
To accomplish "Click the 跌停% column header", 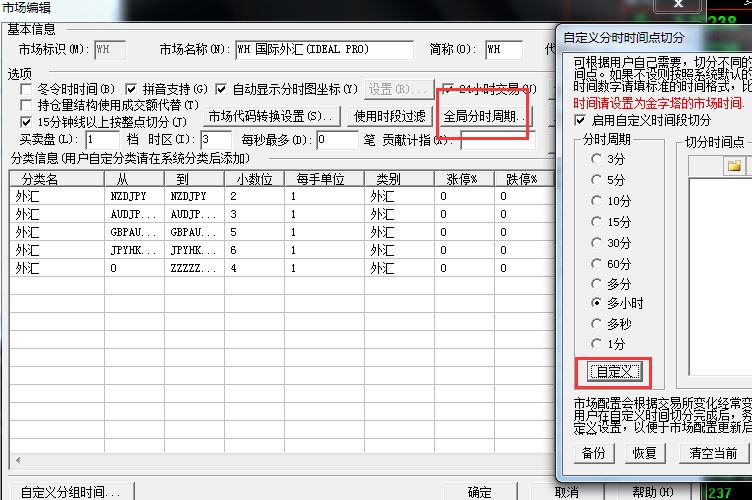I will 524,179.
